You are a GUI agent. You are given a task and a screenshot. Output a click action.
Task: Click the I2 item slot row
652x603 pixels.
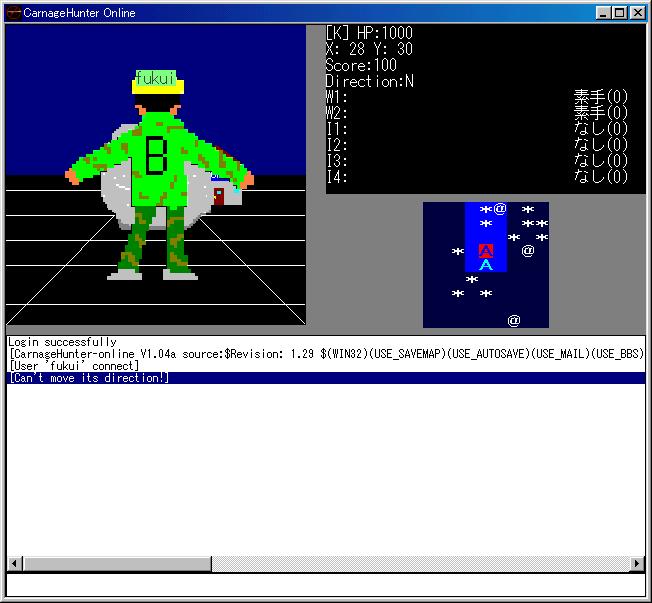click(477, 145)
